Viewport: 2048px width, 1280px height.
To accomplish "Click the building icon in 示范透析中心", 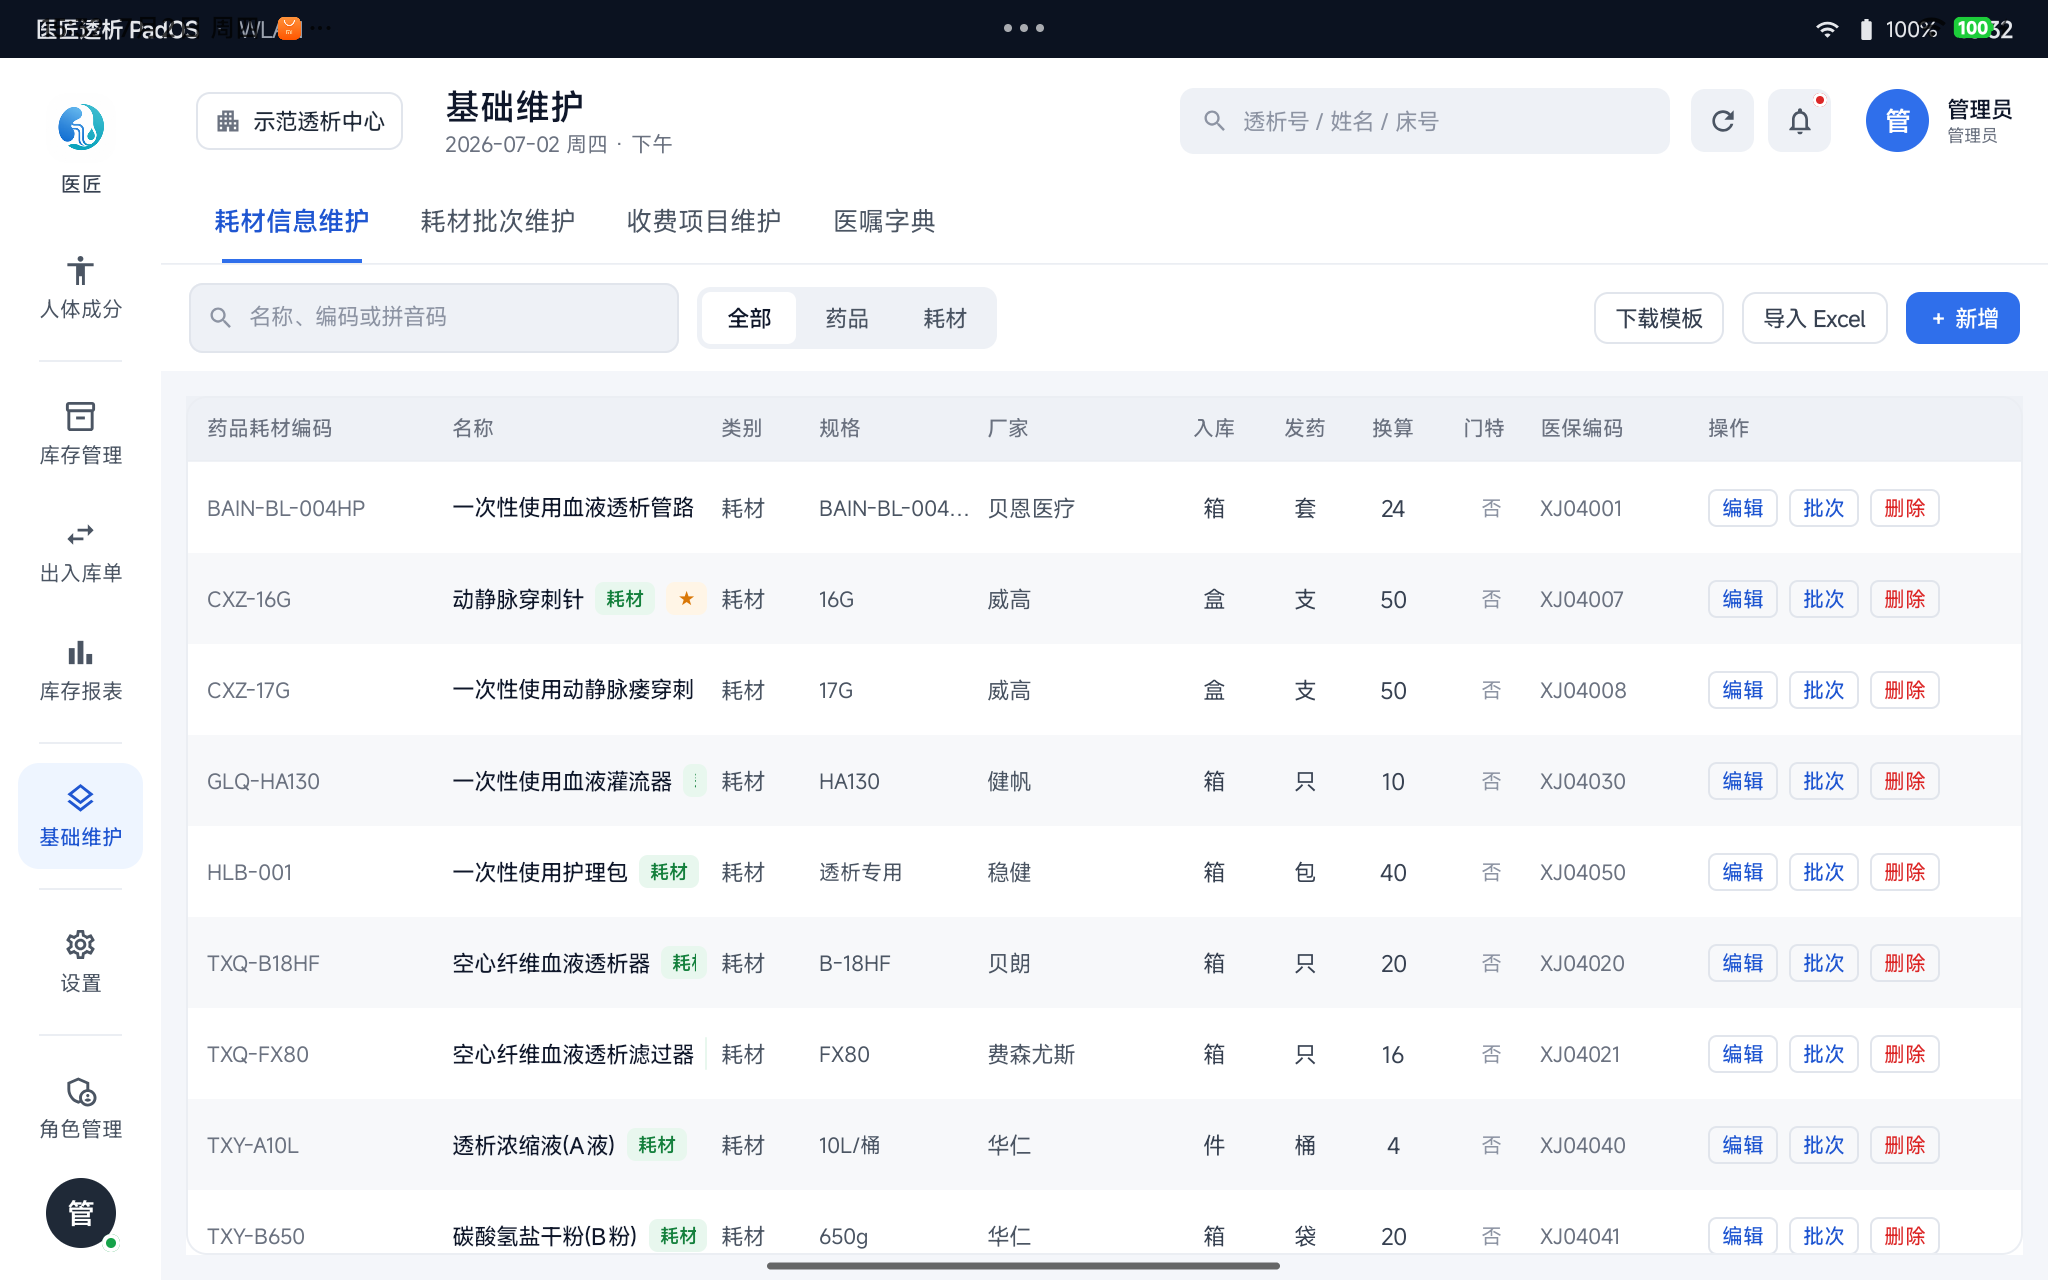I will tap(228, 121).
